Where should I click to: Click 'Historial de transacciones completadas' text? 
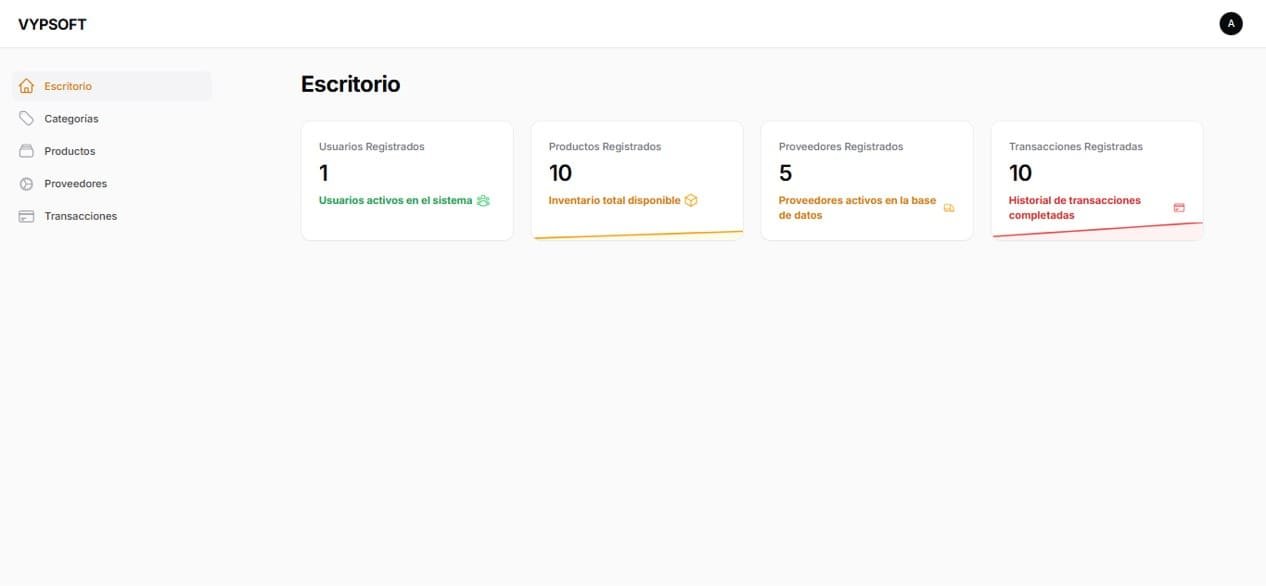coord(1074,208)
